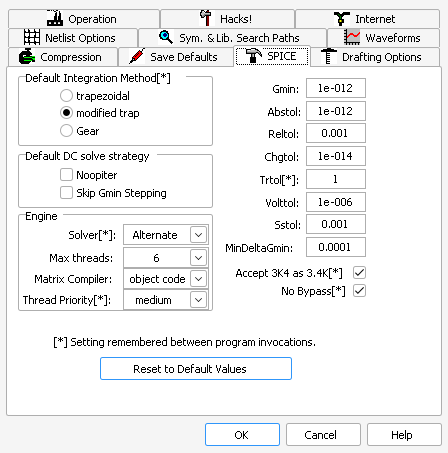Confirm settings with OK button
This screenshot has height=453, width=448.
point(242,435)
